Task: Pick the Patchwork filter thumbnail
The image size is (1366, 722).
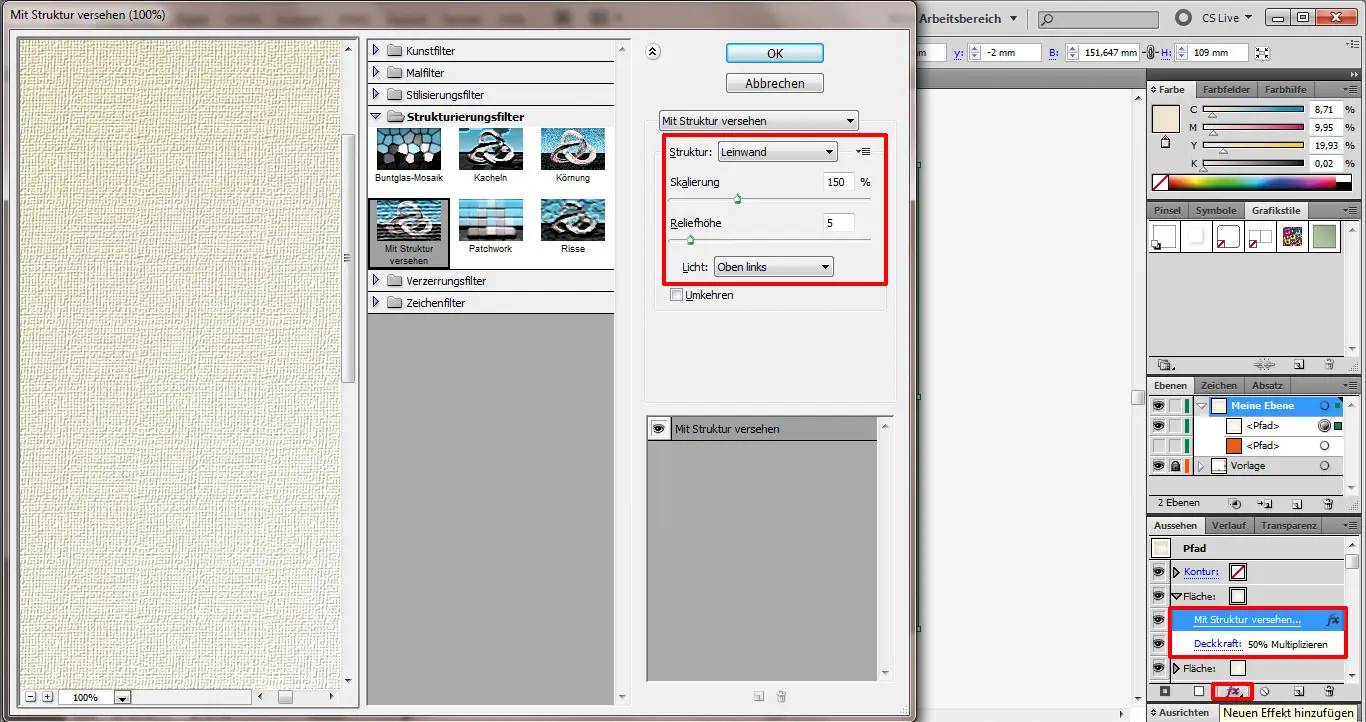Action: [x=490, y=220]
